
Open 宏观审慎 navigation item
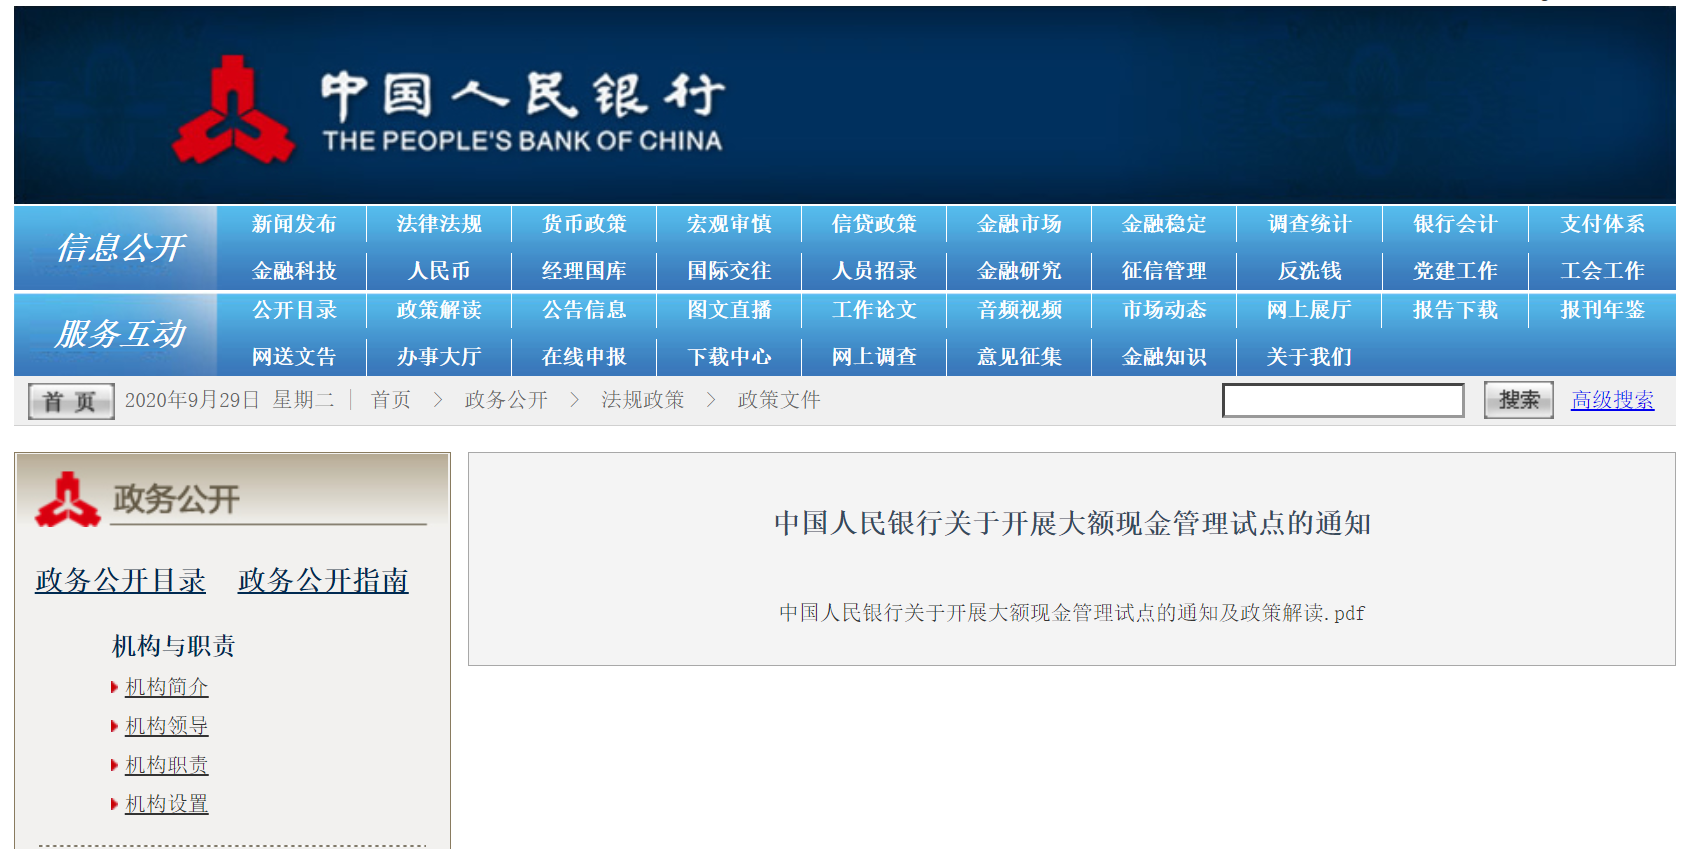tap(729, 224)
